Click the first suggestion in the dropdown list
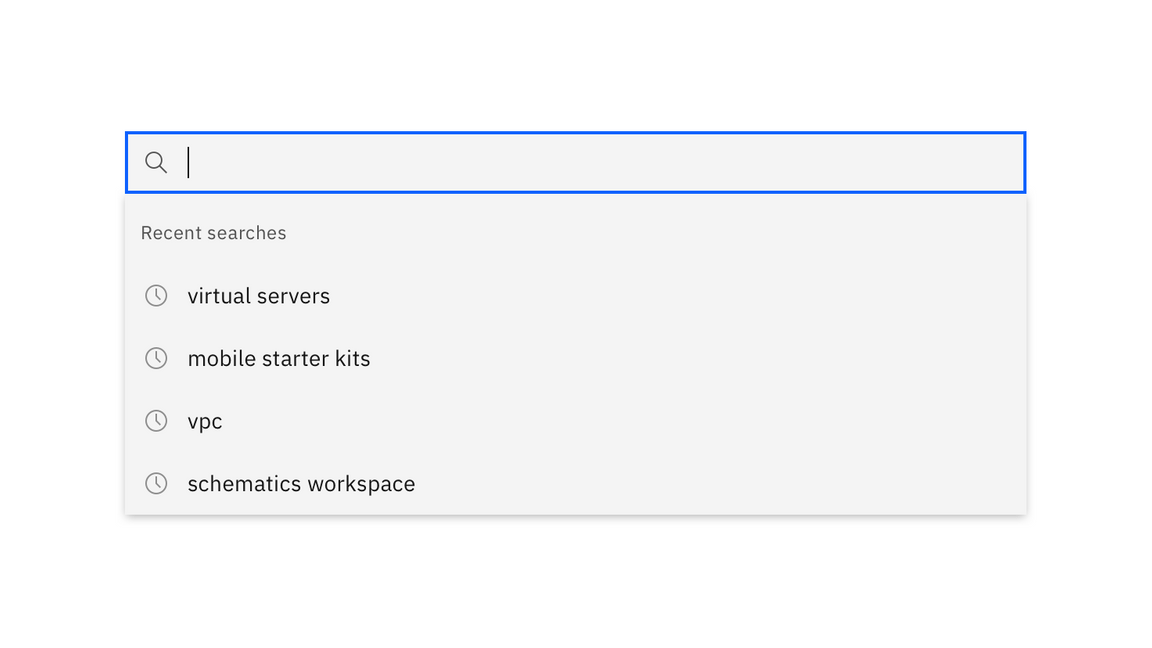1152x648 pixels. [258, 295]
